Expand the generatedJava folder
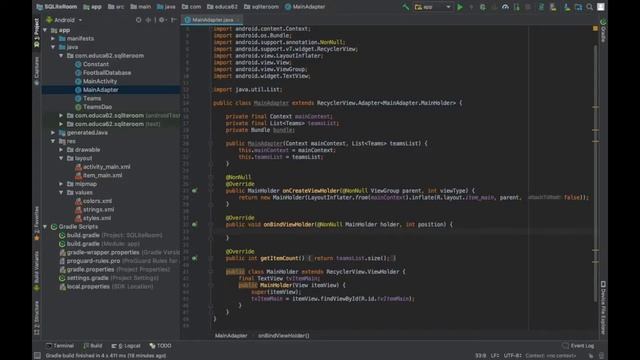Screen dimensions: 640x360 [x=53, y=133]
